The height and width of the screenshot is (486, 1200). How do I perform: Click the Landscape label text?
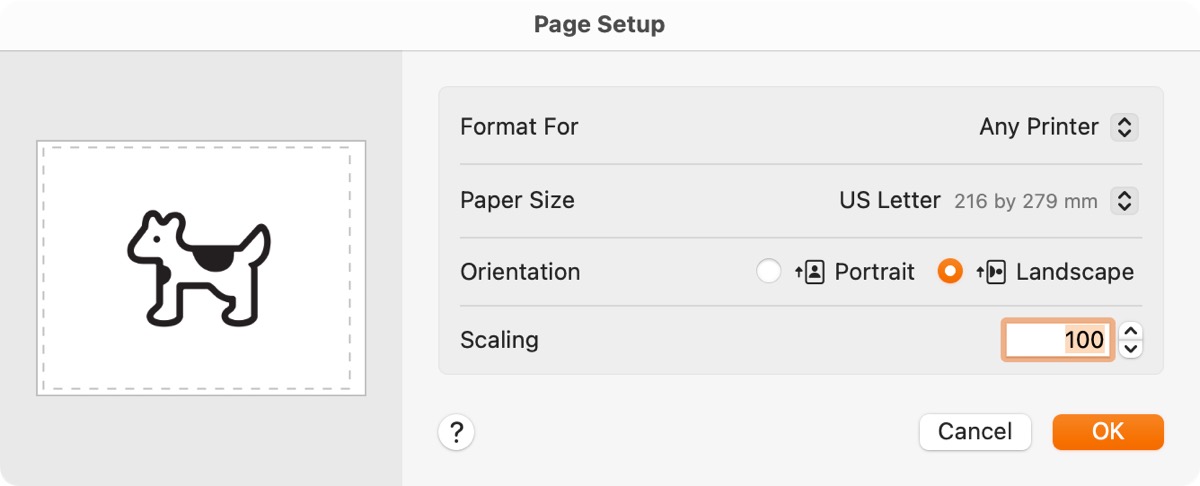pyautogui.click(x=1075, y=272)
